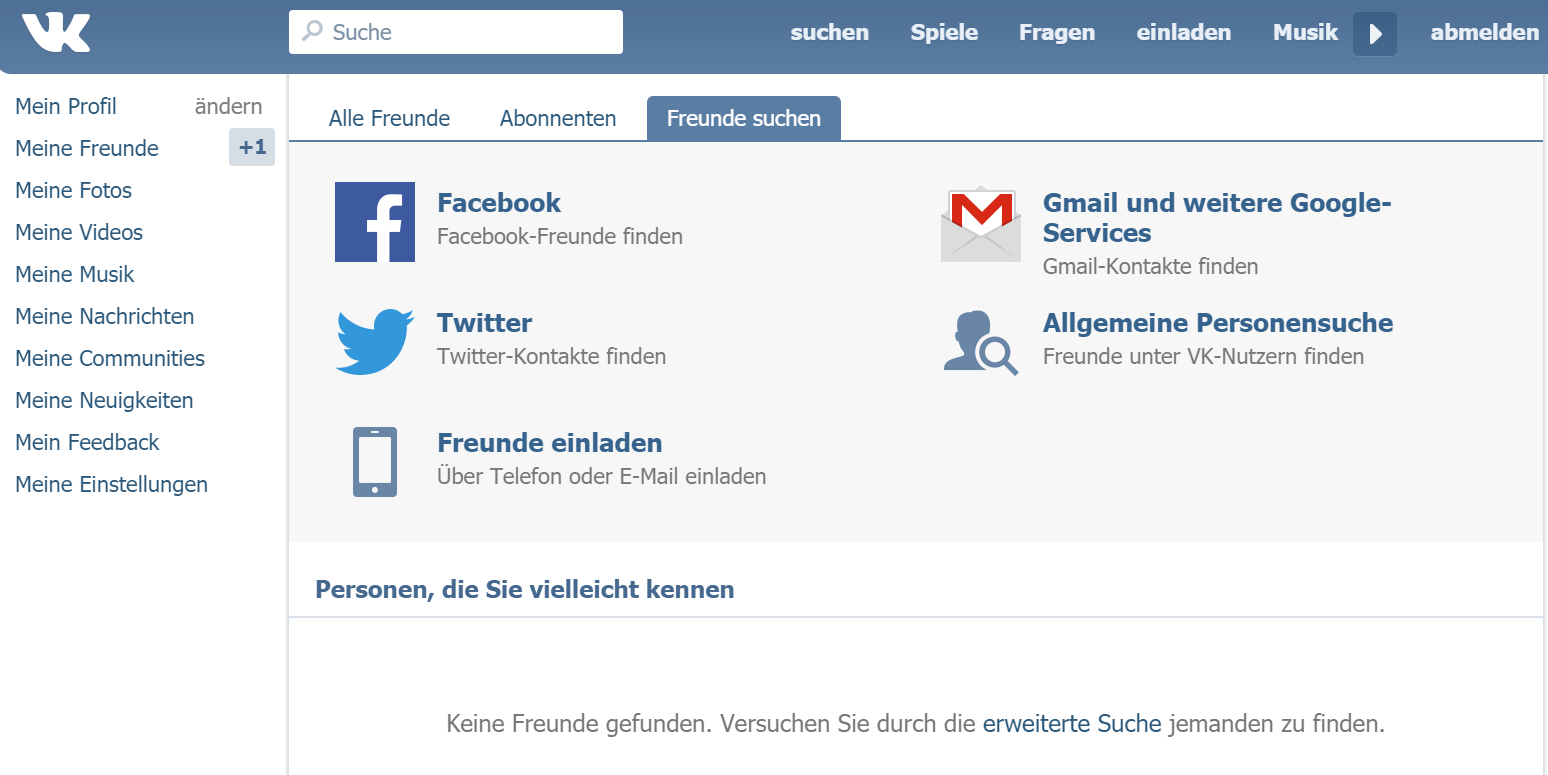Click the VK logo icon

[x=56, y=32]
